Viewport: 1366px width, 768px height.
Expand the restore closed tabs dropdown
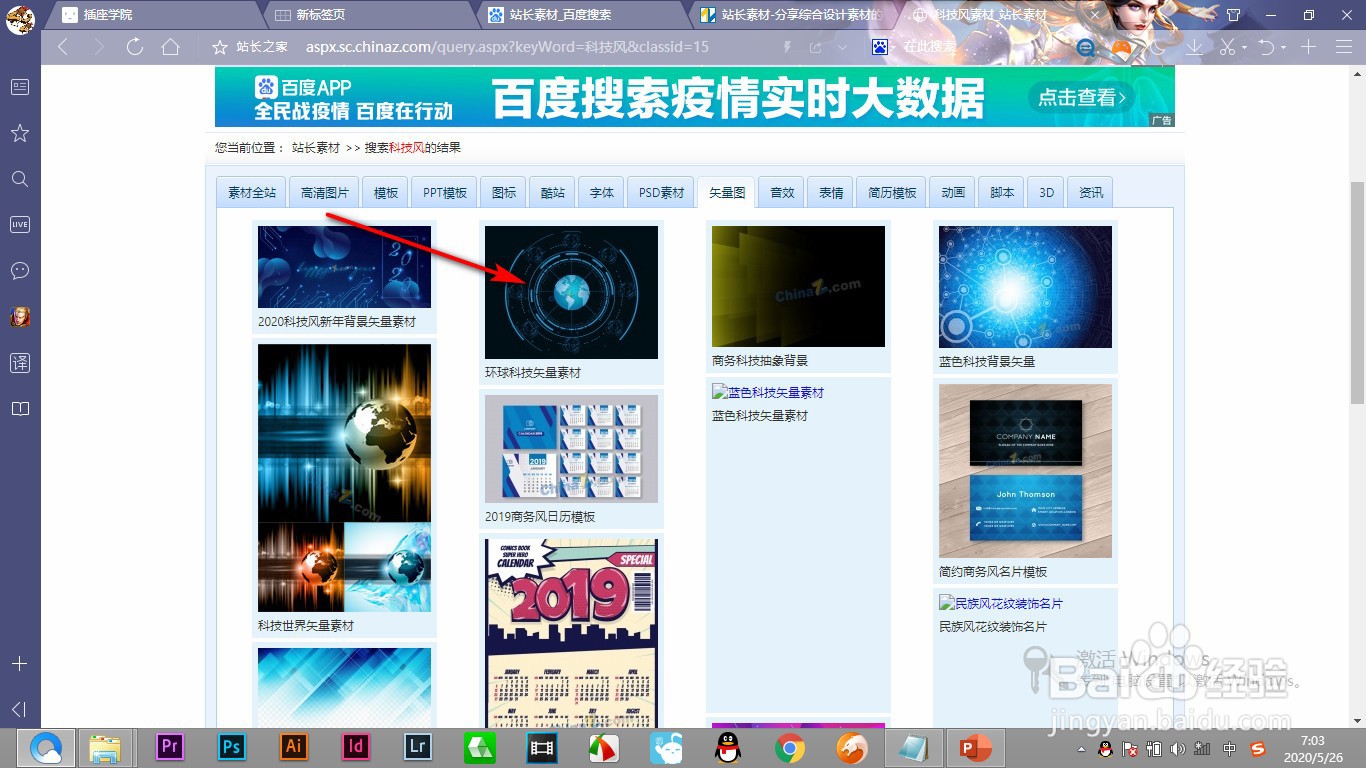(1283, 46)
